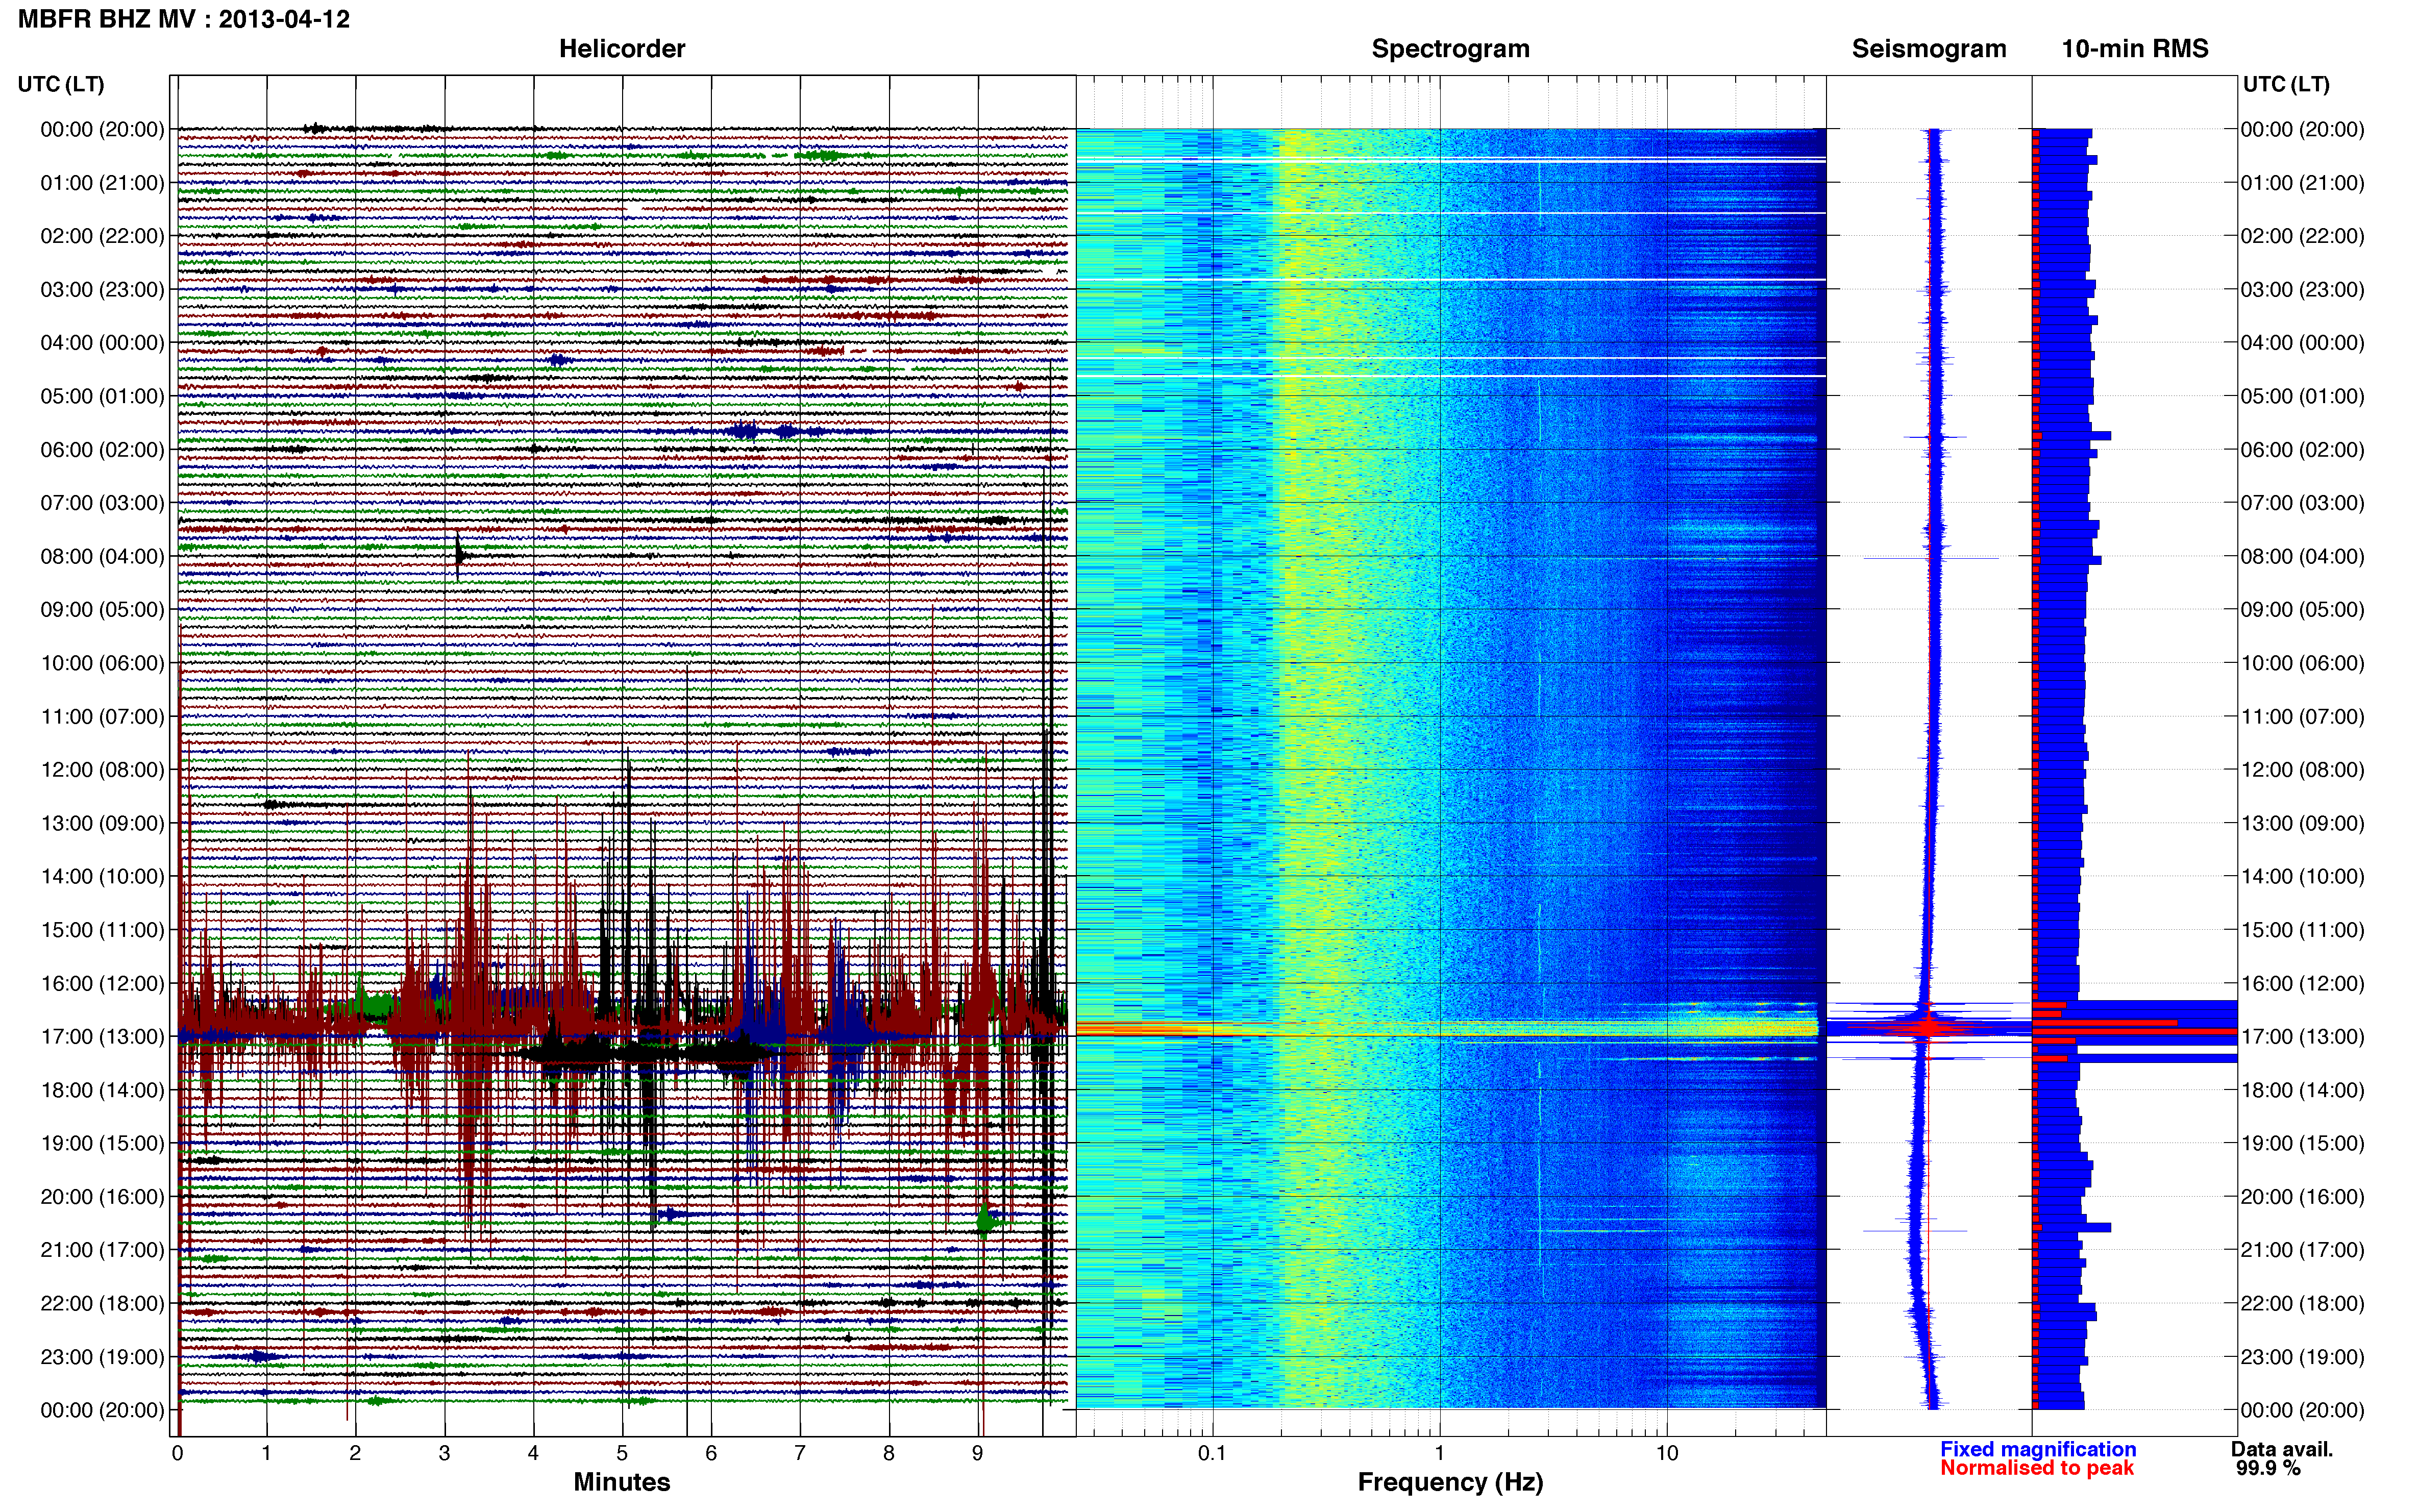Image resolution: width=2419 pixels, height=1512 pixels.
Task: Click the 20:00 (16:00) label on the right axis
Action: pyautogui.click(x=2302, y=1197)
